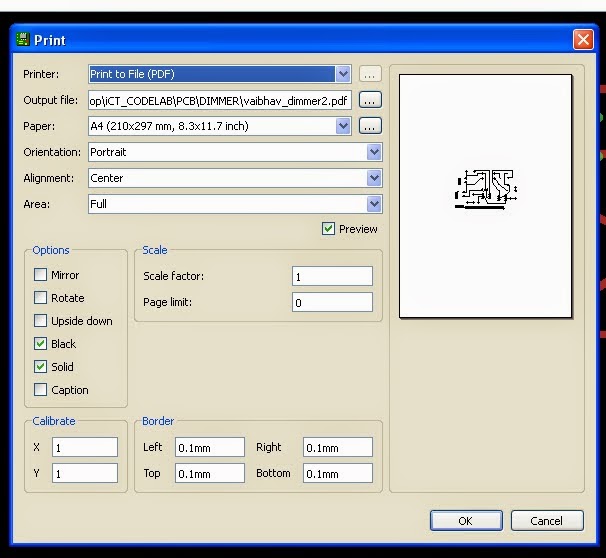Click the Scale factor input field
The width and height of the screenshot is (606, 558).
point(332,276)
